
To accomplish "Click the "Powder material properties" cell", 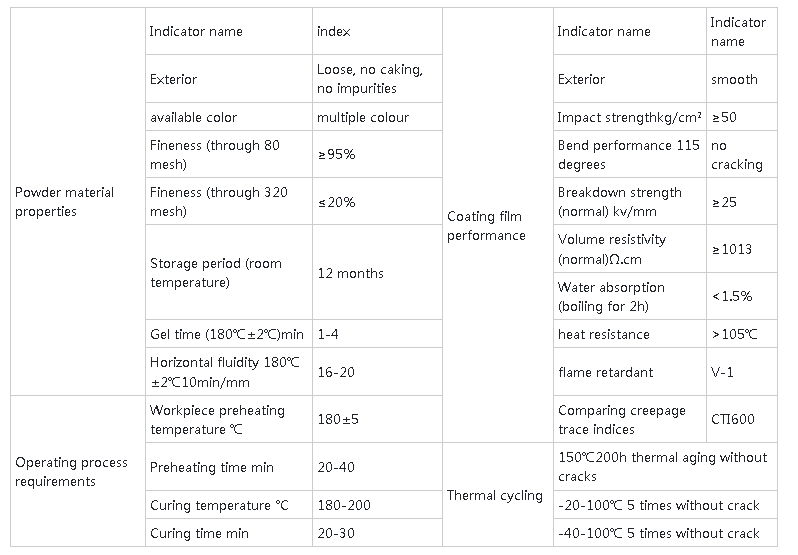I will [64, 202].
